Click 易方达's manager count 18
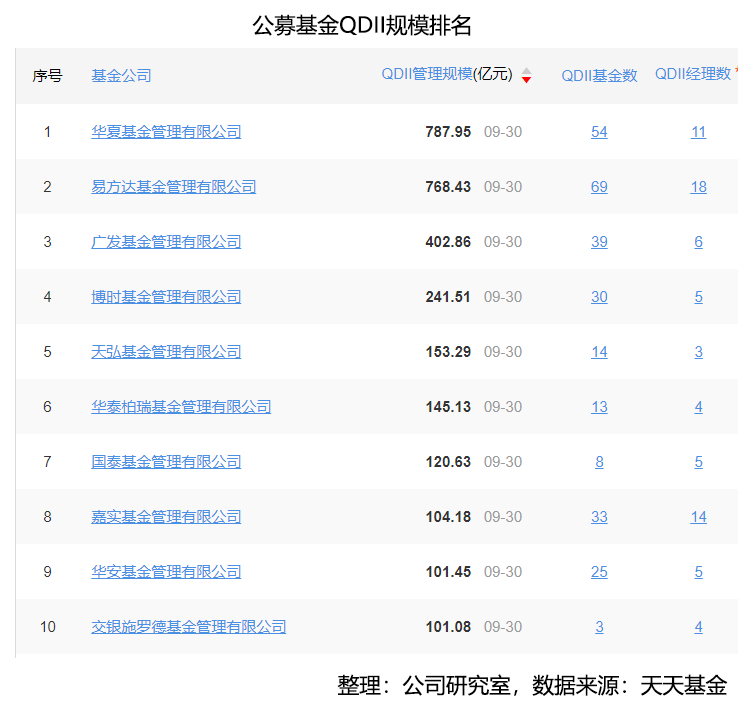The image size is (752, 712). [x=698, y=187]
